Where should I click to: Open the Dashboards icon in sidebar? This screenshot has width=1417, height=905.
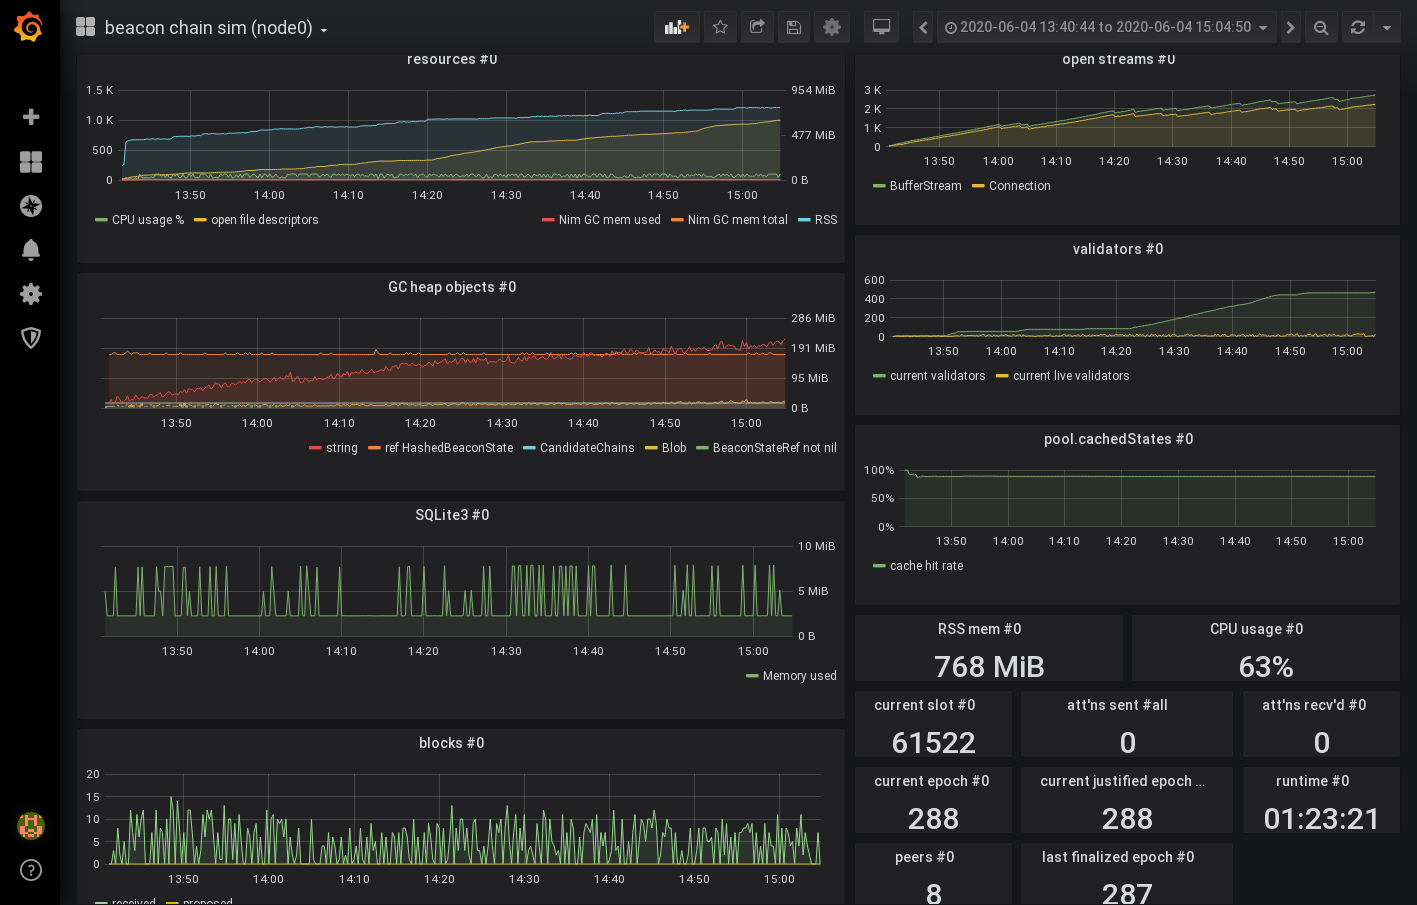31,162
